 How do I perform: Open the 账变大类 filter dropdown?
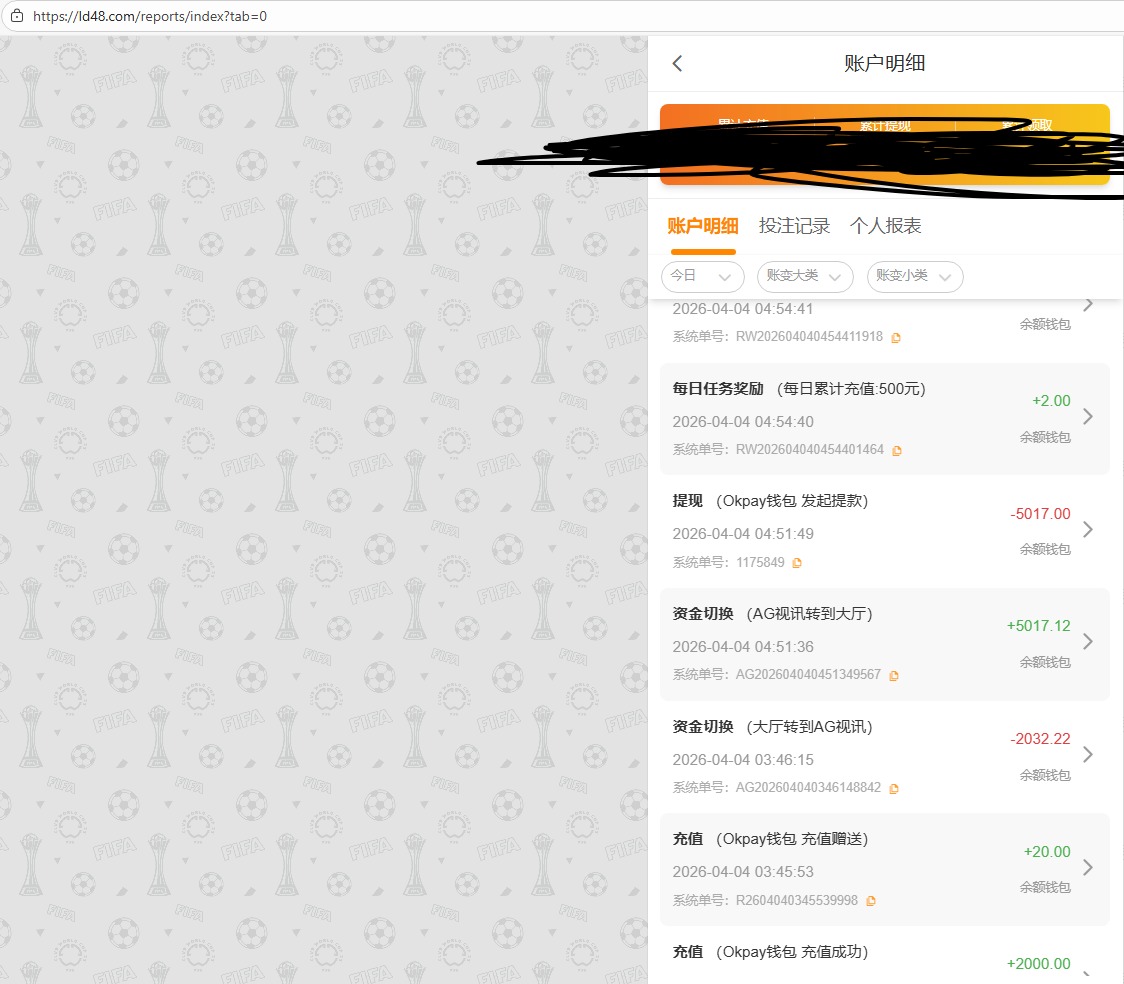pyautogui.click(x=805, y=276)
